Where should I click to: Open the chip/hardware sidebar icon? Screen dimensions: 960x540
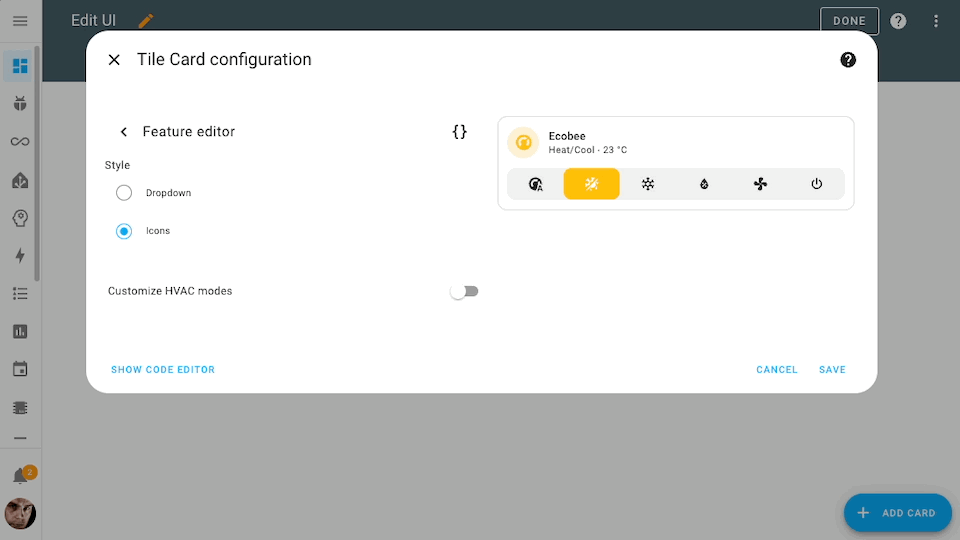(20, 408)
